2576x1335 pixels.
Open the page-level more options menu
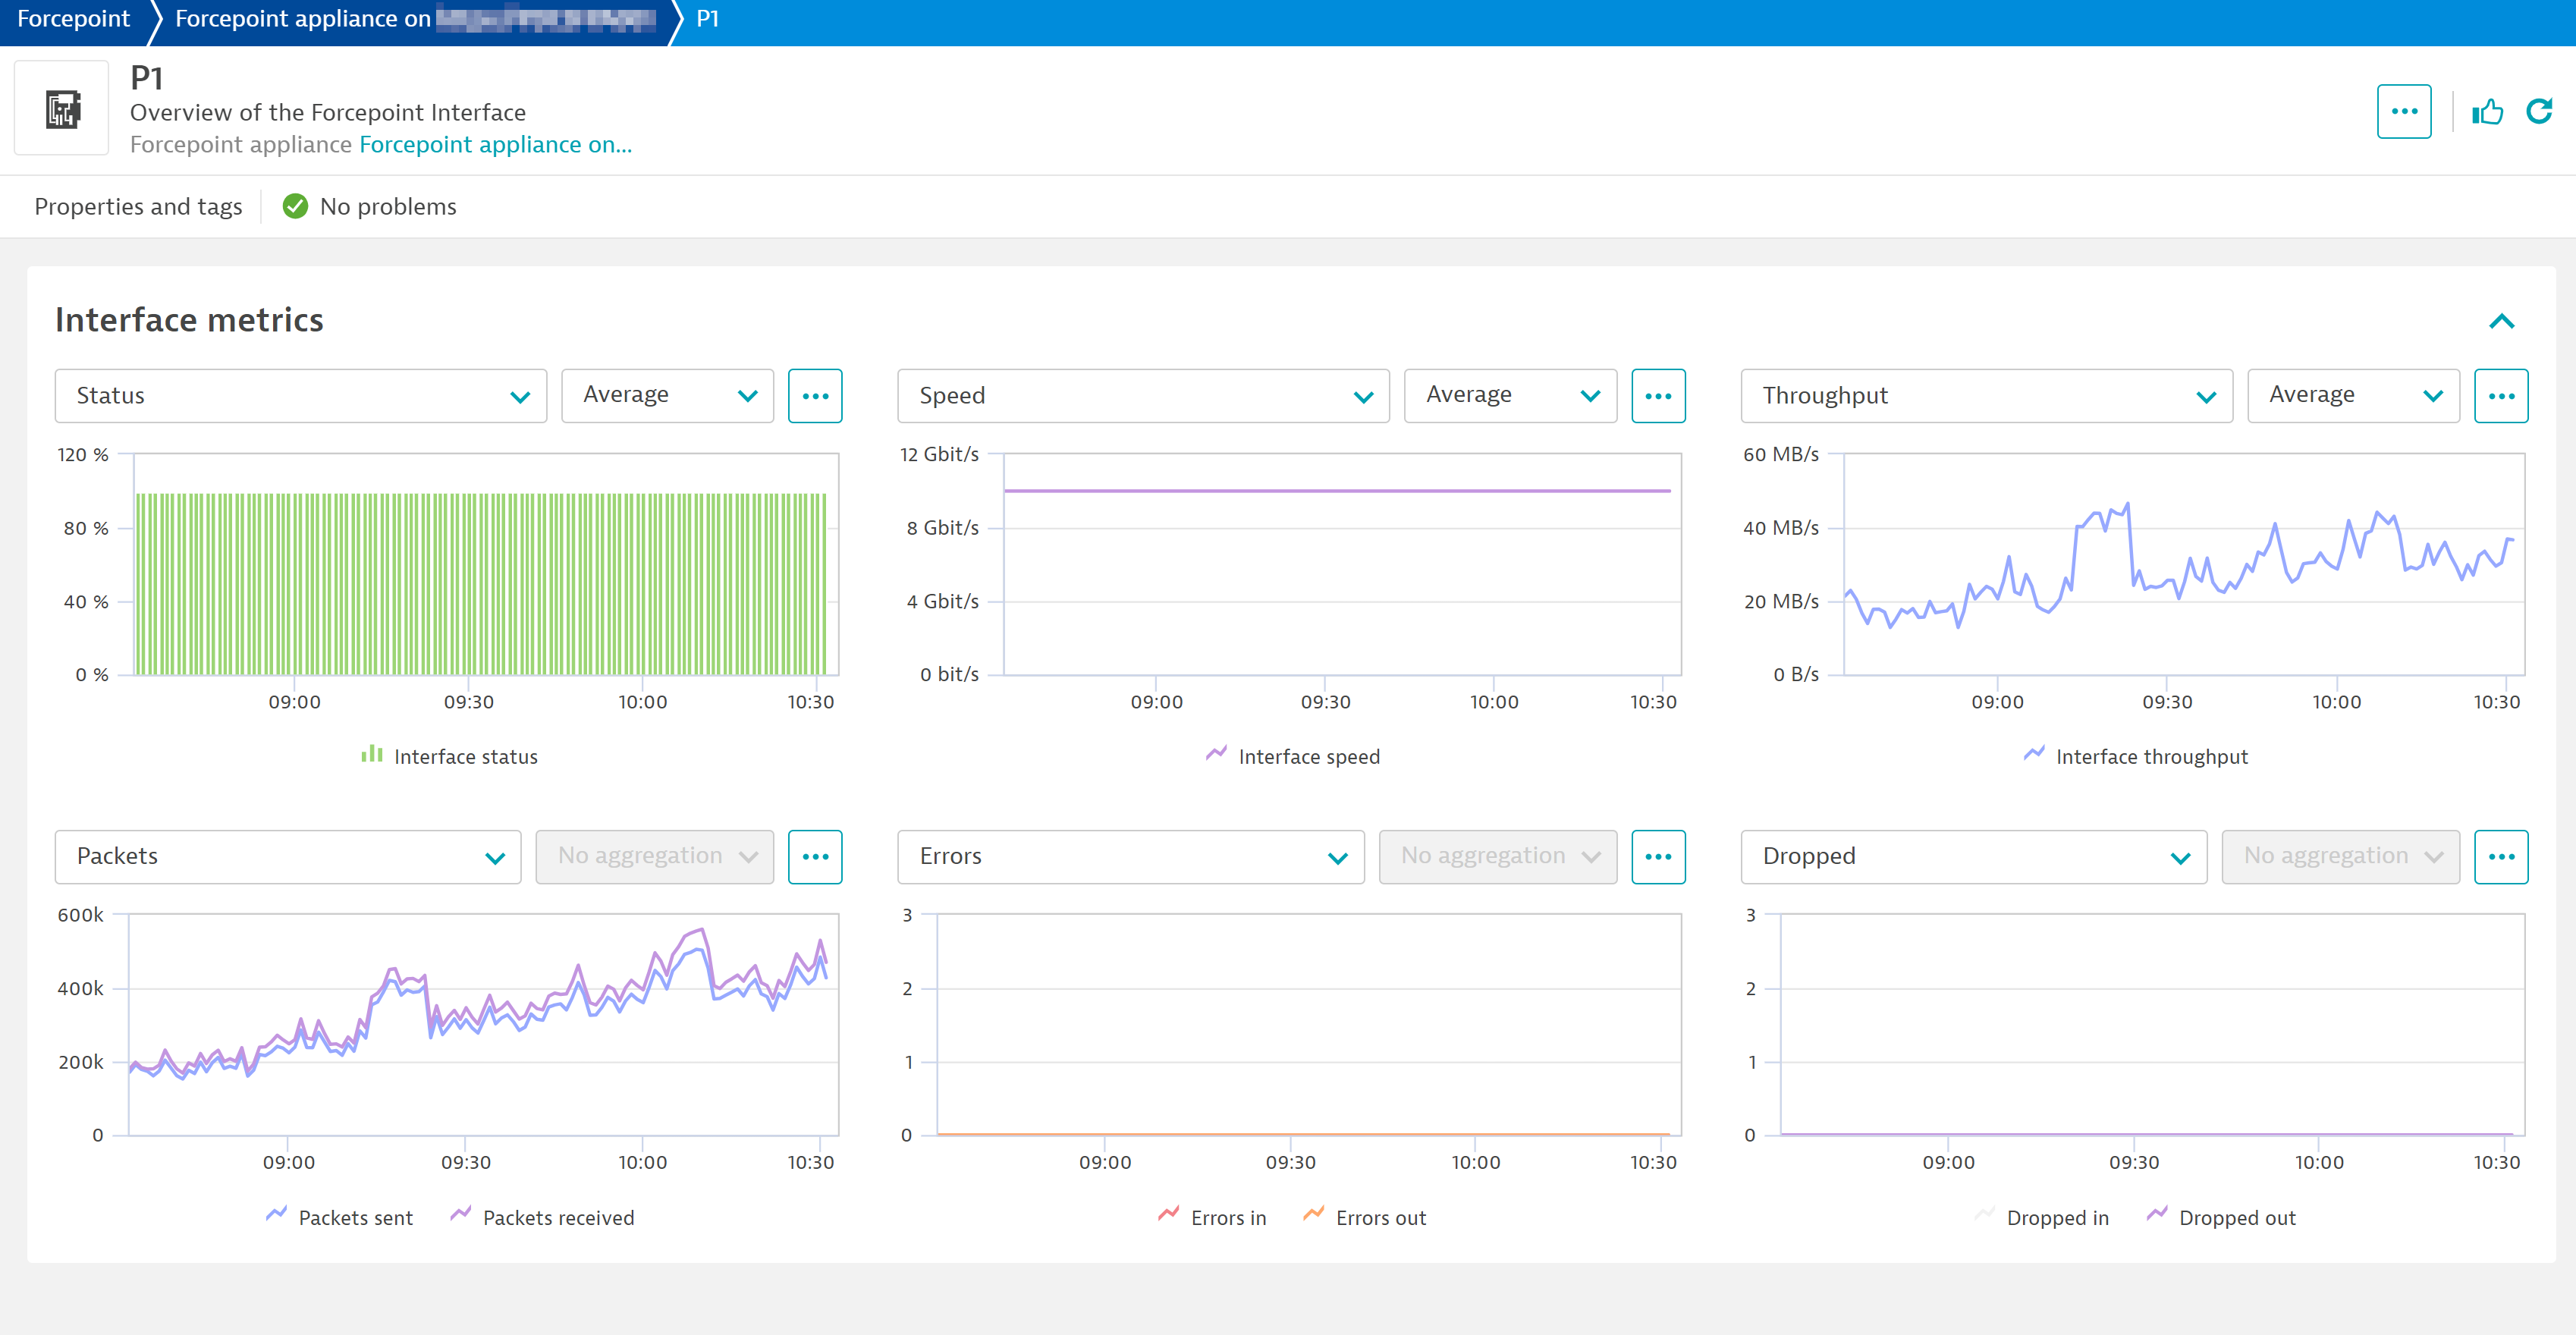coord(2404,111)
